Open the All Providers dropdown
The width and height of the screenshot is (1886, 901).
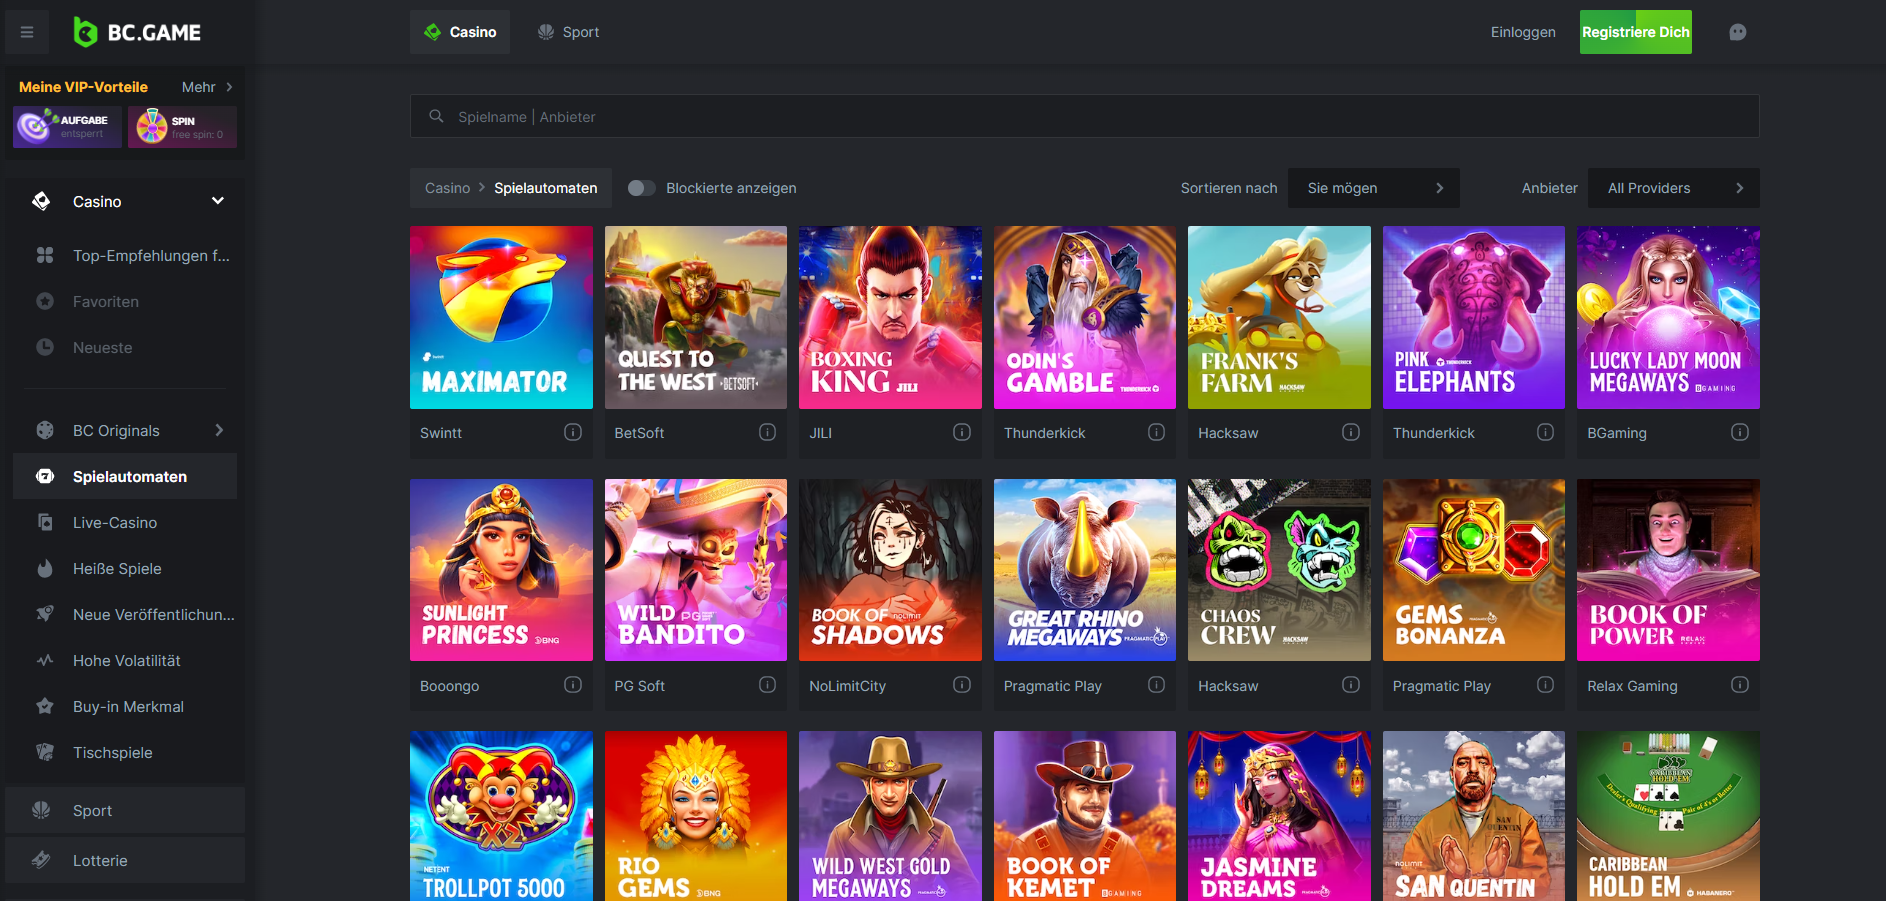tap(1674, 188)
